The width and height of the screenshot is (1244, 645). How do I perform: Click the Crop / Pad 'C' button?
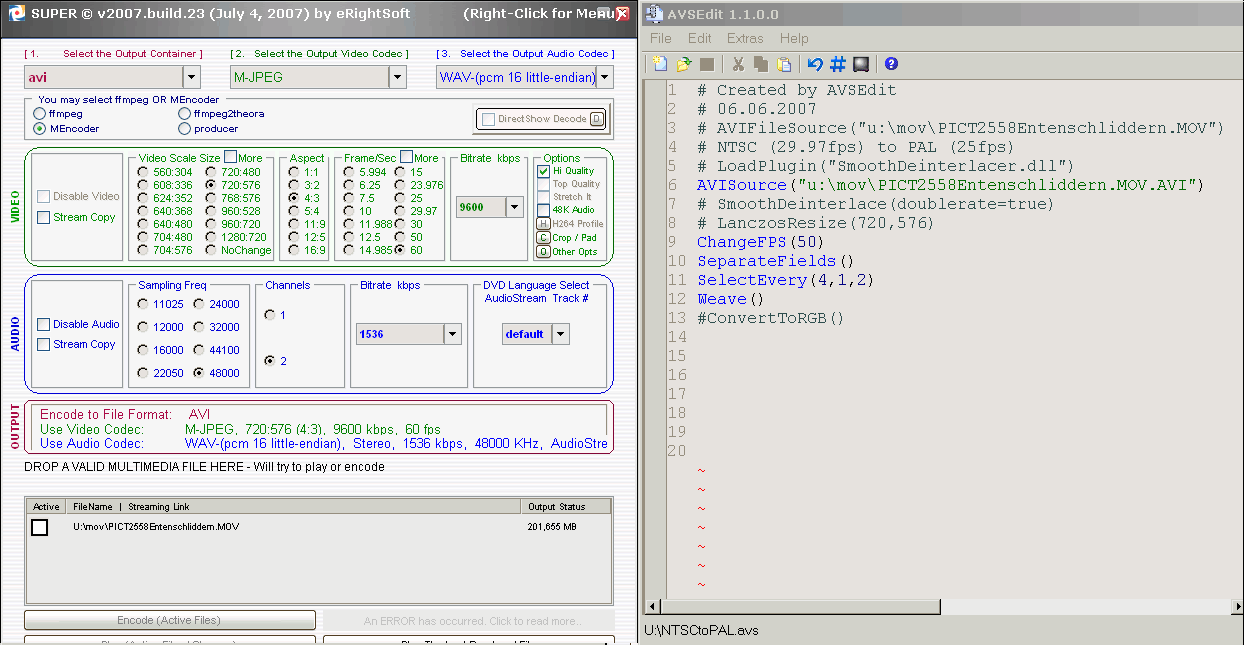(543, 238)
